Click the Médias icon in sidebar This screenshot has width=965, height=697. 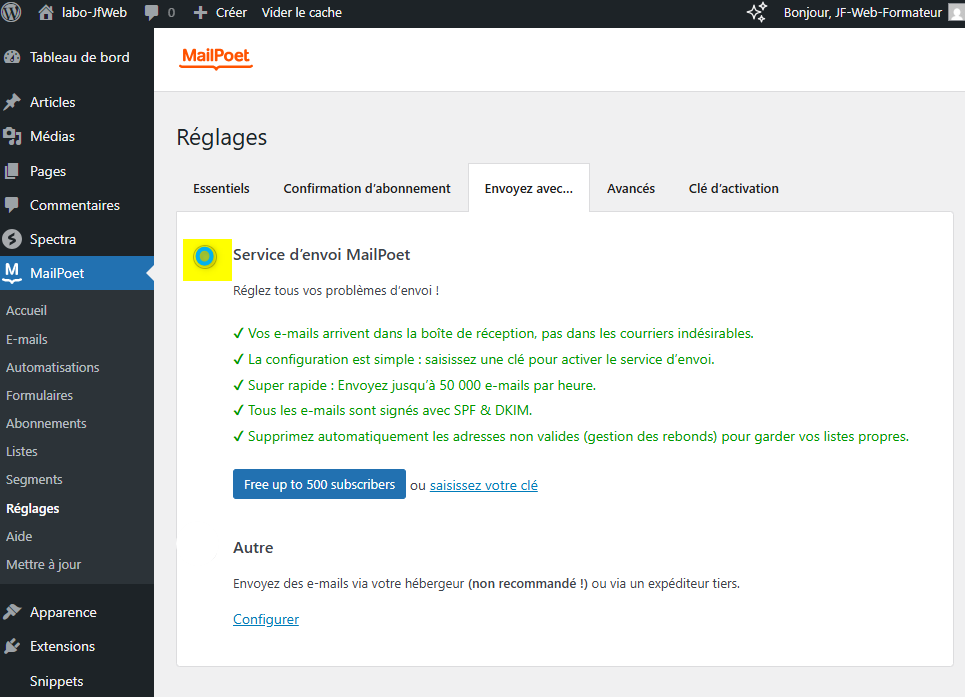pyautogui.click(x=12, y=137)
